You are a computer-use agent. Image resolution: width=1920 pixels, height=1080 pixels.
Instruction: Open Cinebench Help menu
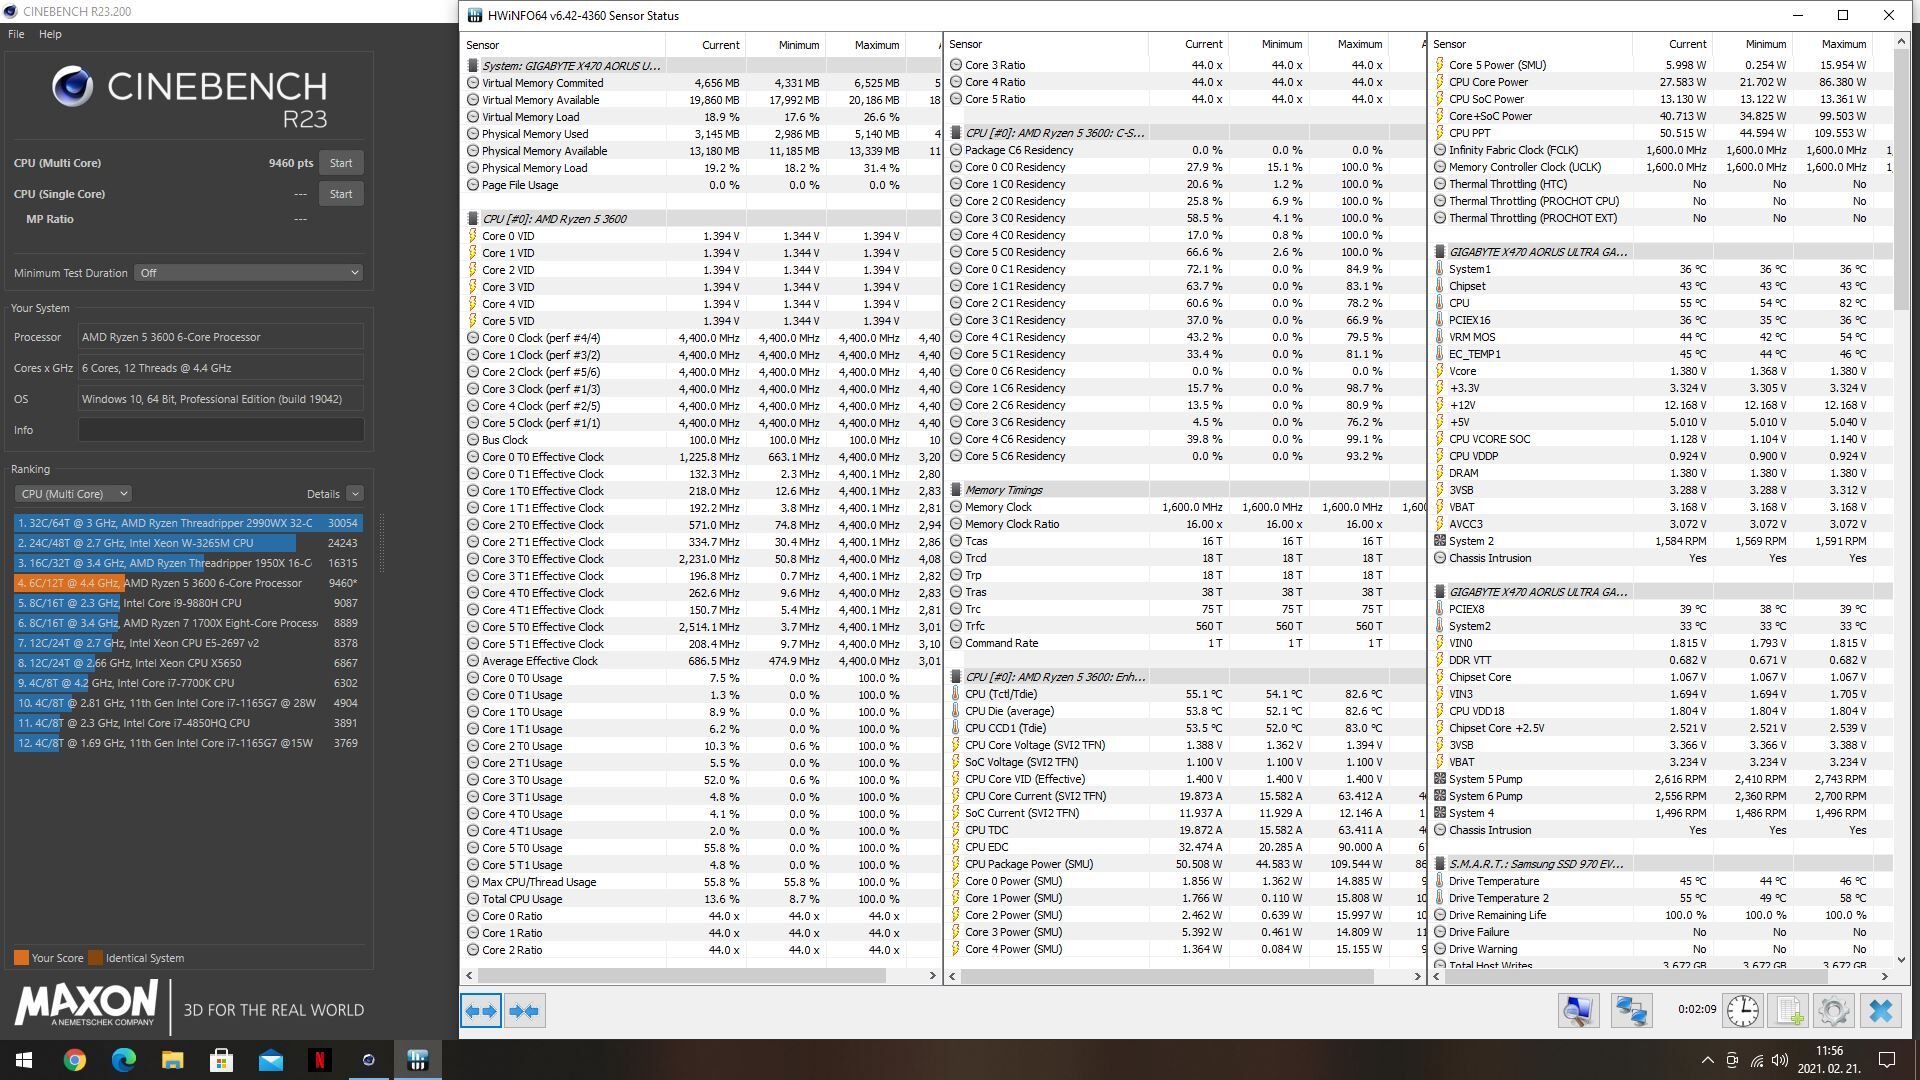(50, 34)
